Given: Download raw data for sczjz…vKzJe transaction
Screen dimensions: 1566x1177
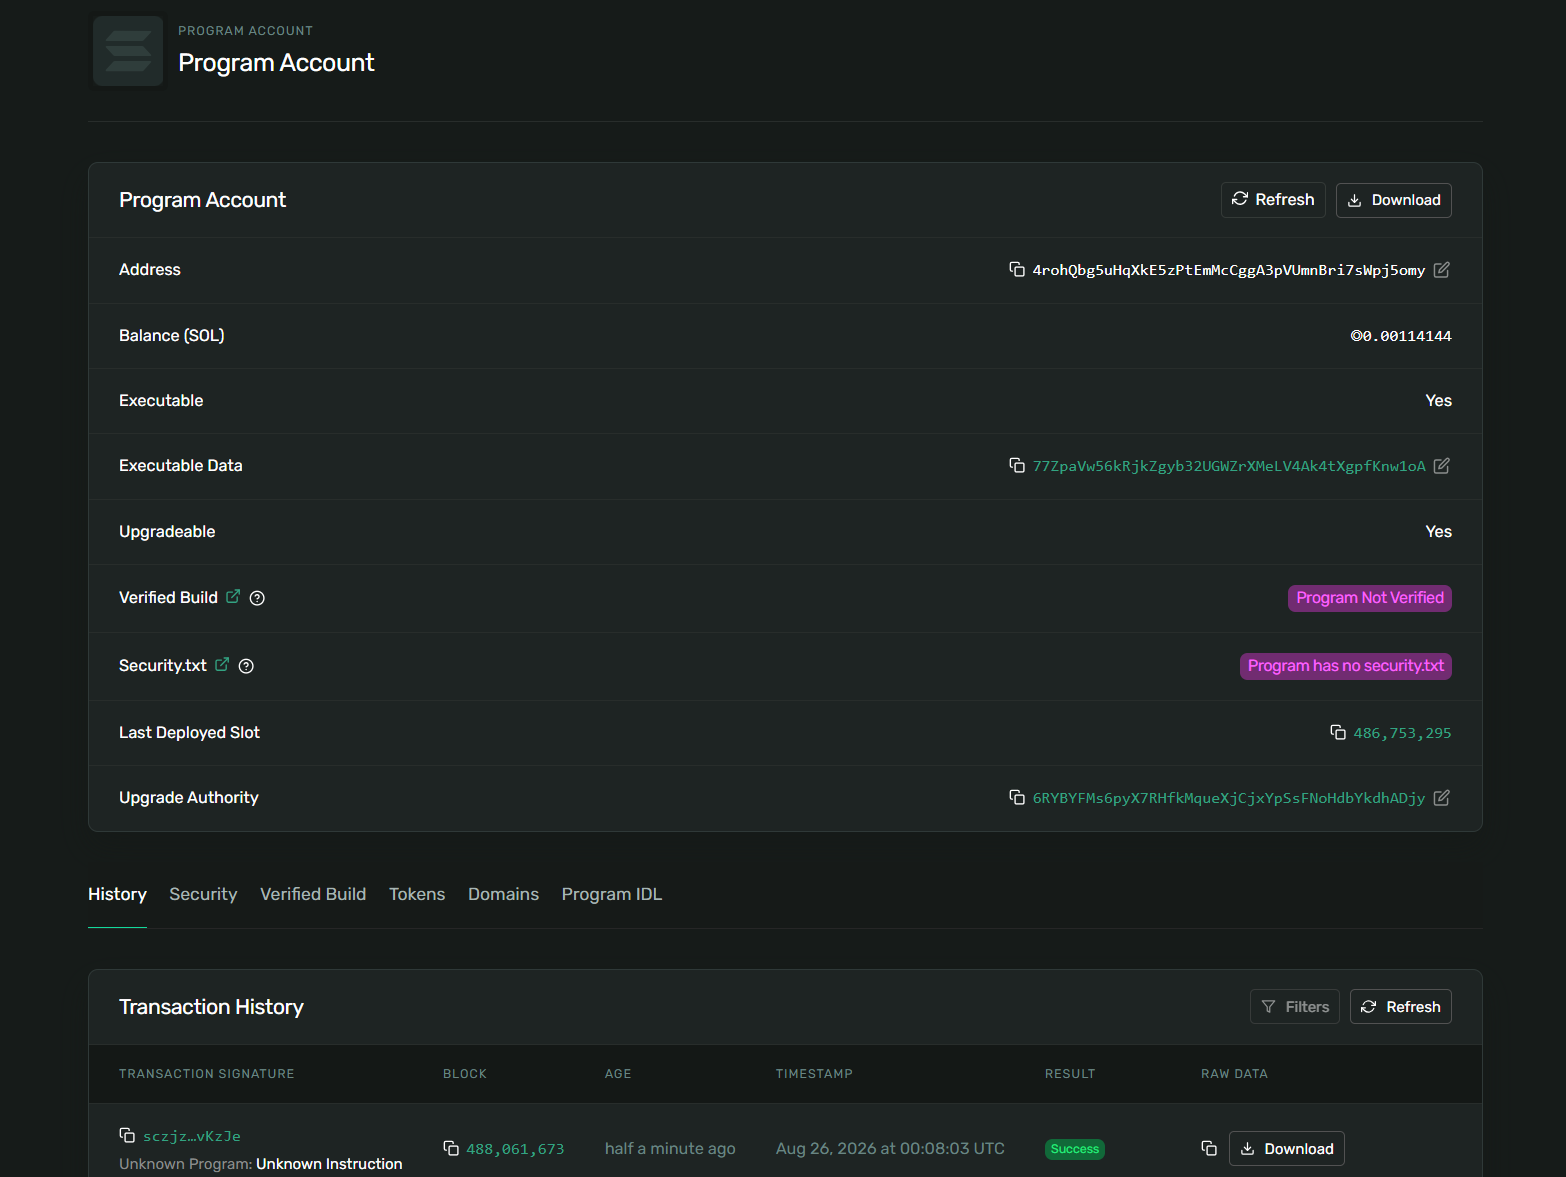Looking at the screenshot, I should (x=1287, y=1149).
